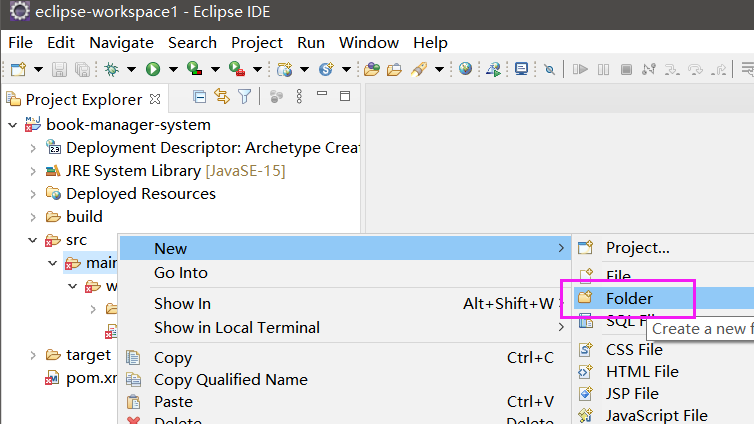This screenshot has height=424, width=754.
Task: Open the Debug configurations dropdown arrow
Action: (131, 70)
